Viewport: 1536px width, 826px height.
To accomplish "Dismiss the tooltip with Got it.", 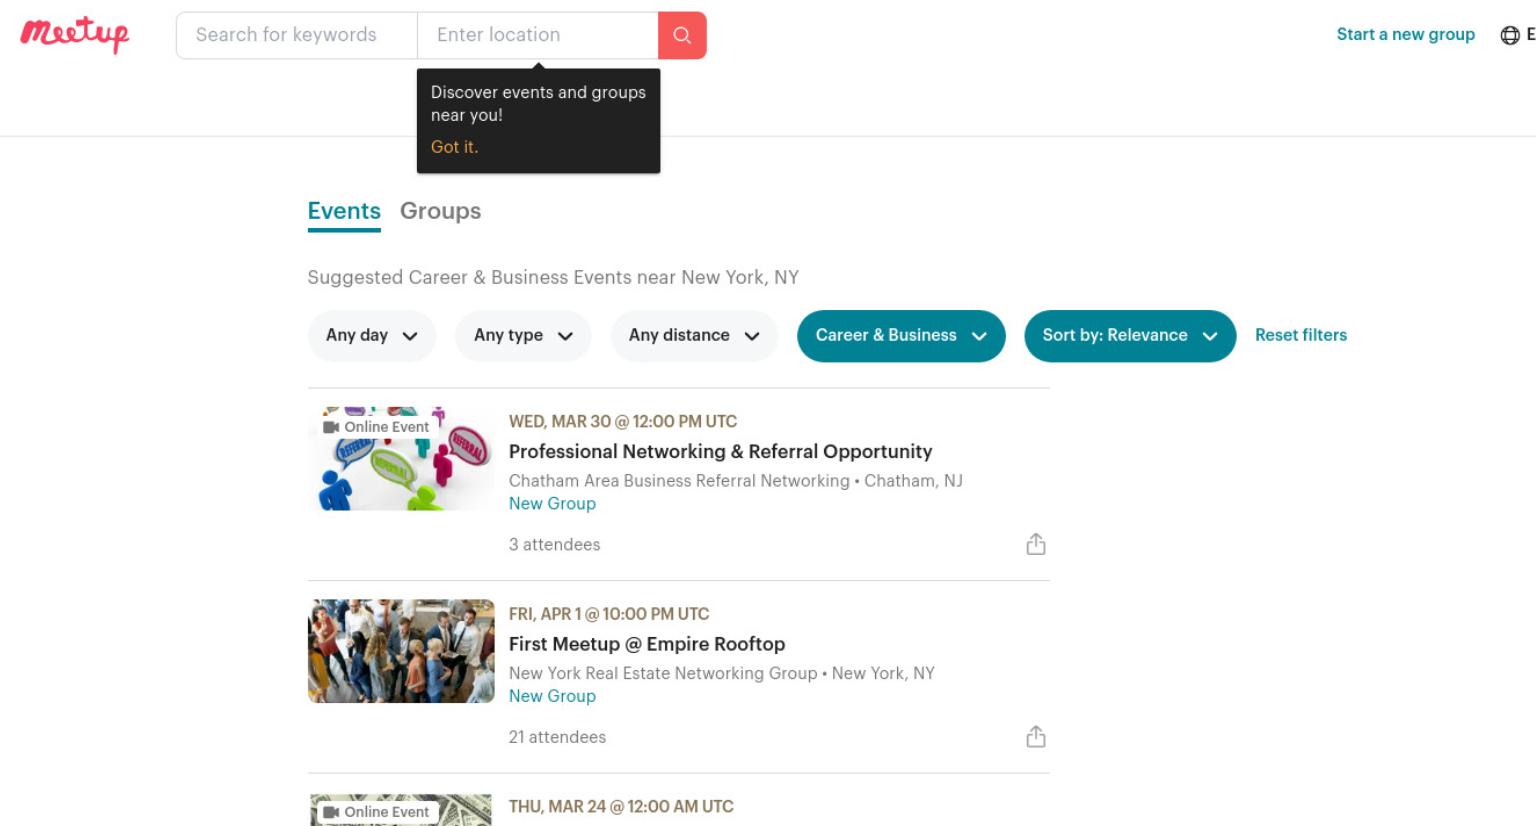I will tap(454, 147).
